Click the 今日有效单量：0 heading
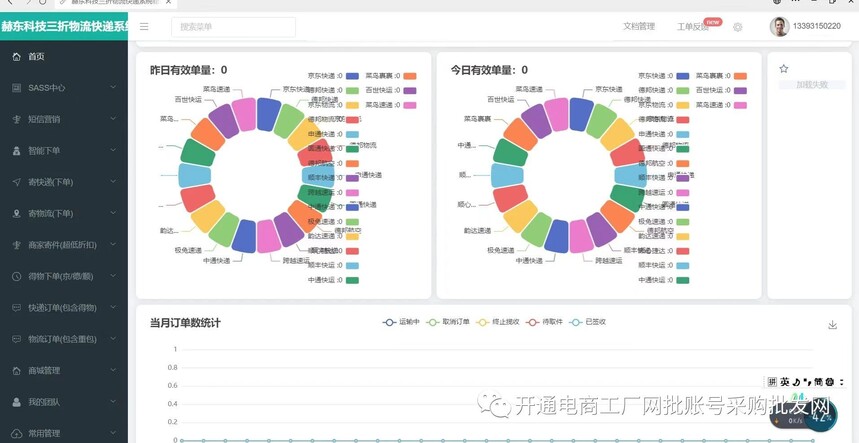The height and width of the screenshot is (443, 859). (x=489, y=70)
